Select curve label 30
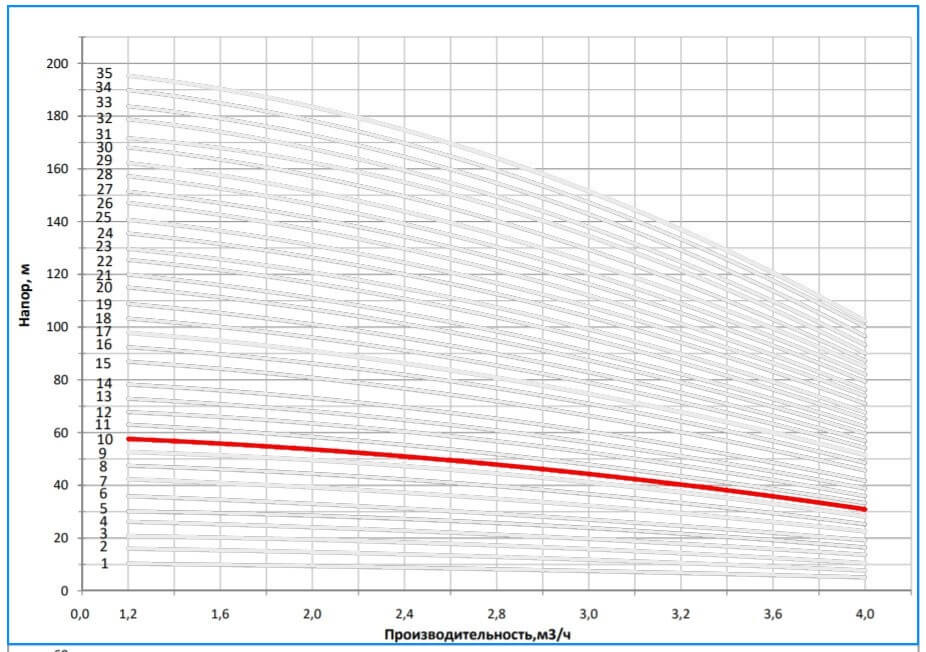Image resolution: width=926 pixels, height=652 pixels. pos(104,147)
